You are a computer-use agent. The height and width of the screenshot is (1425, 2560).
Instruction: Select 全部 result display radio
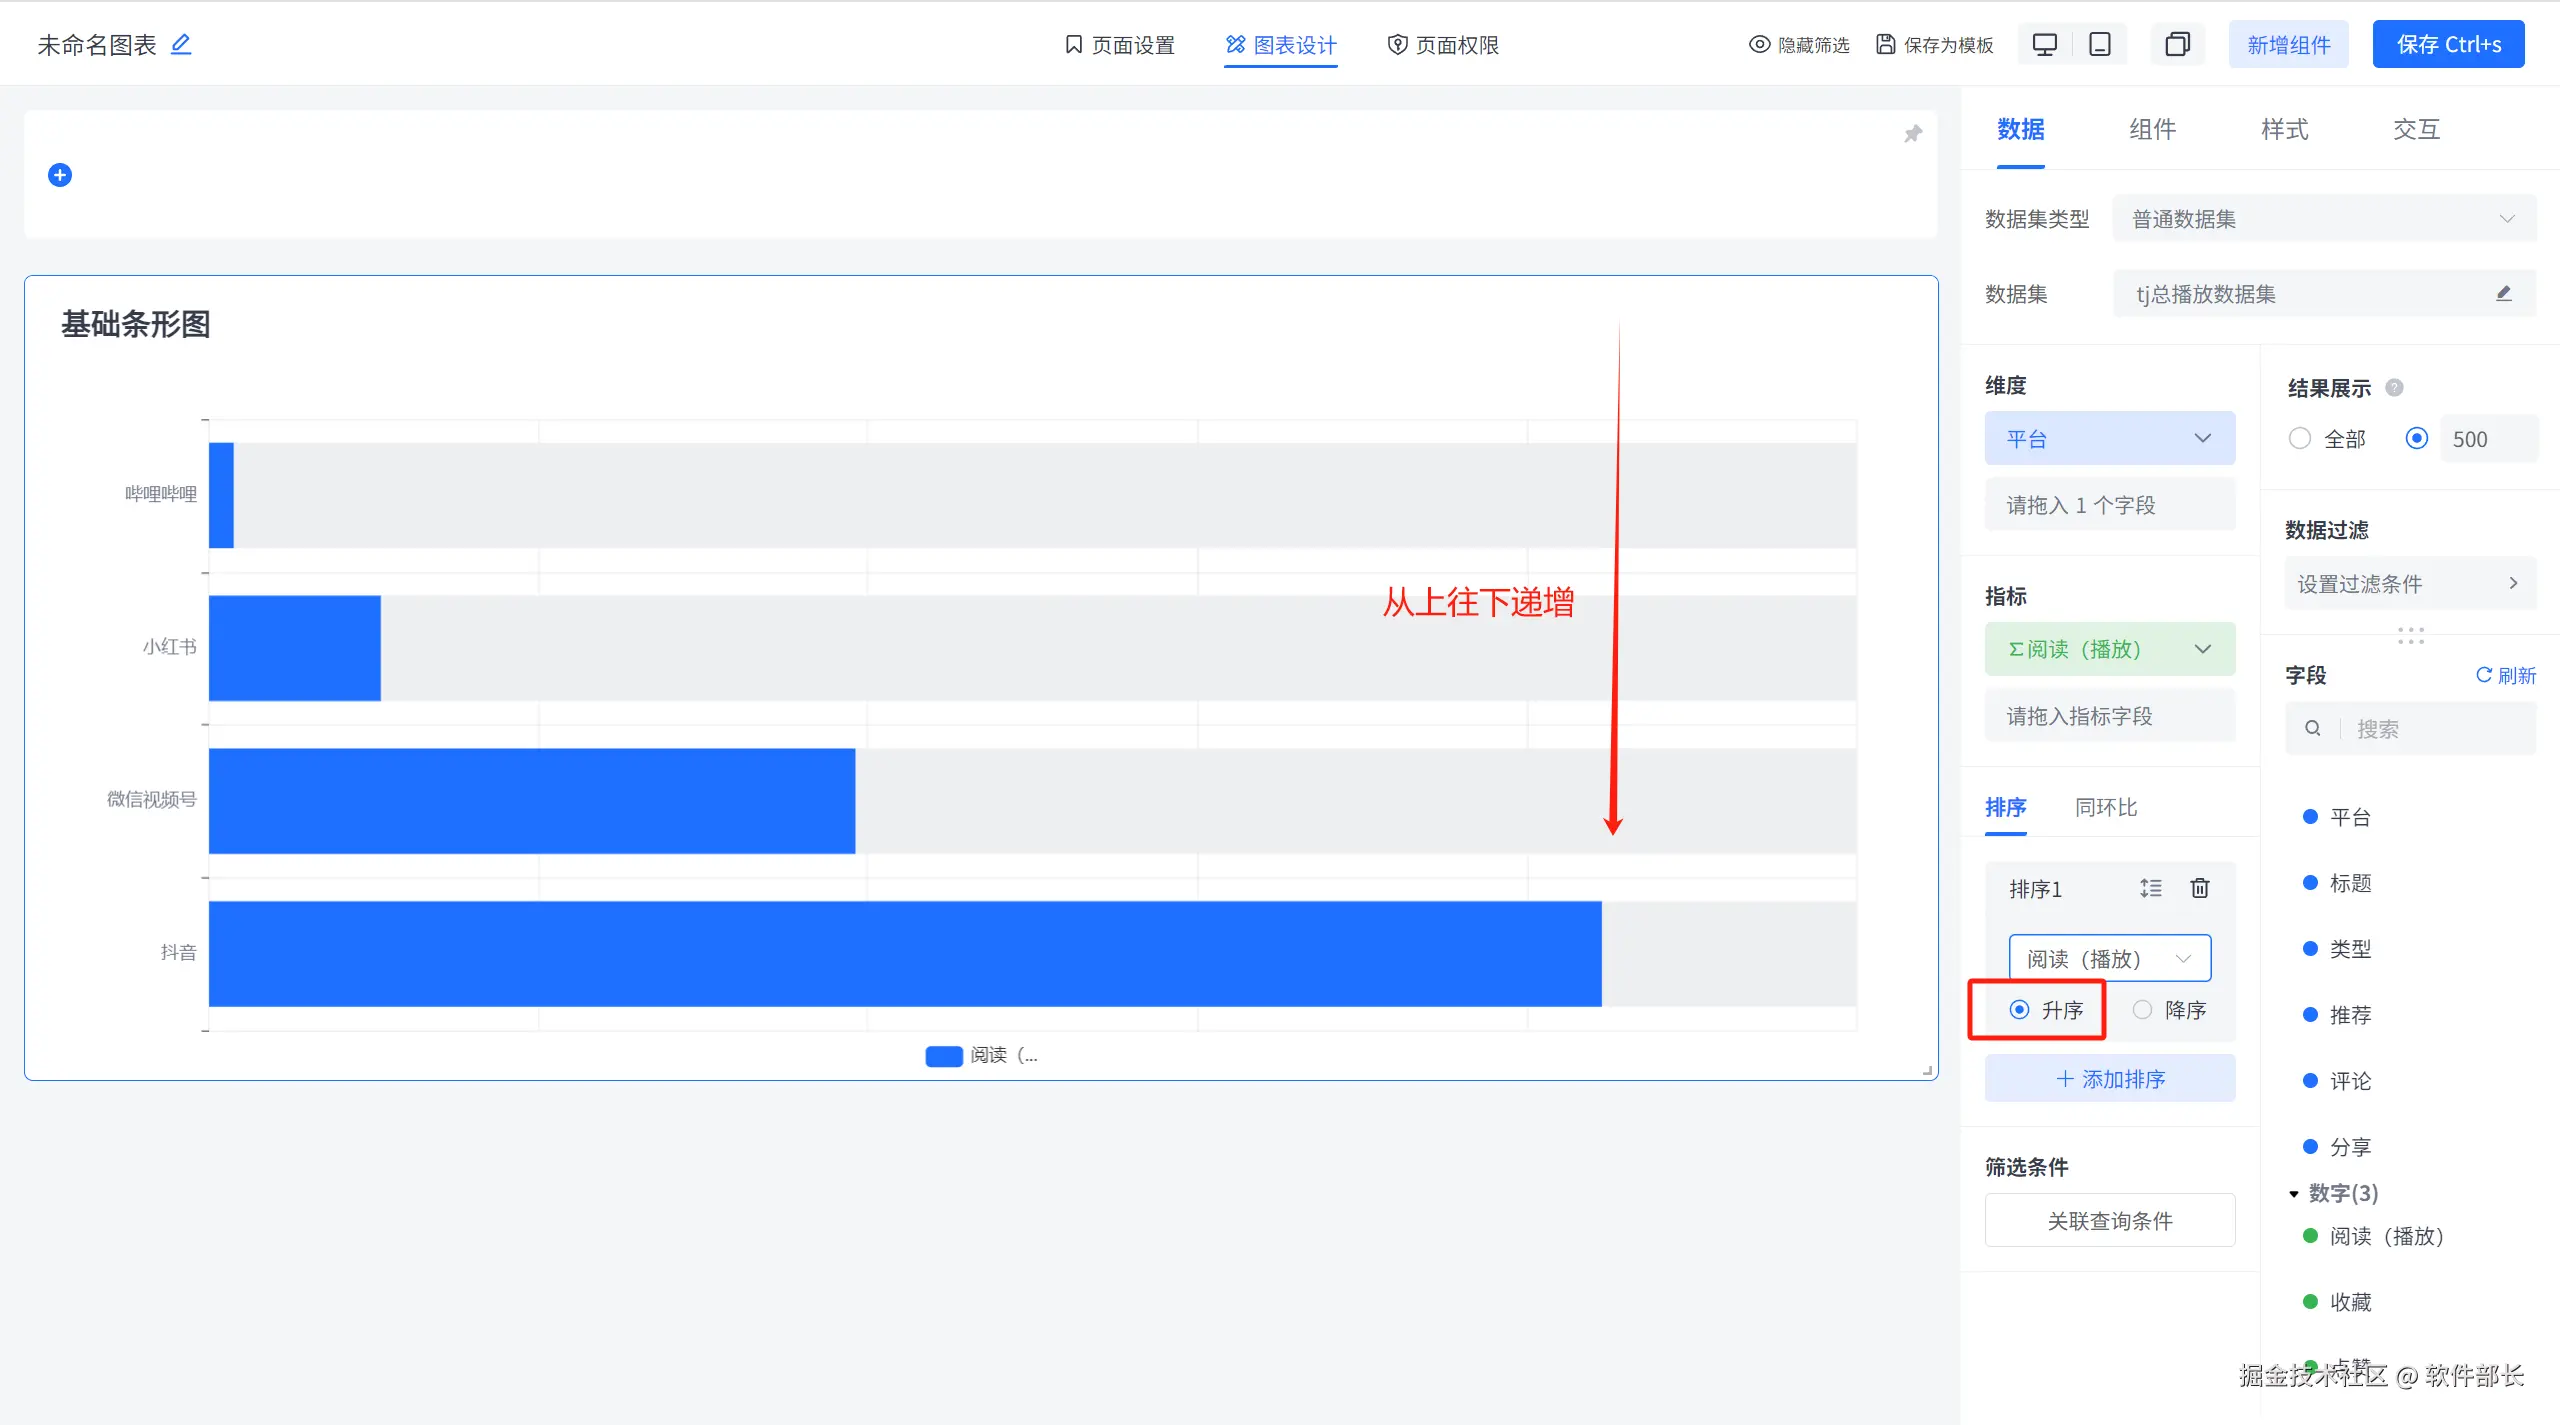[x=2300, y=439]
